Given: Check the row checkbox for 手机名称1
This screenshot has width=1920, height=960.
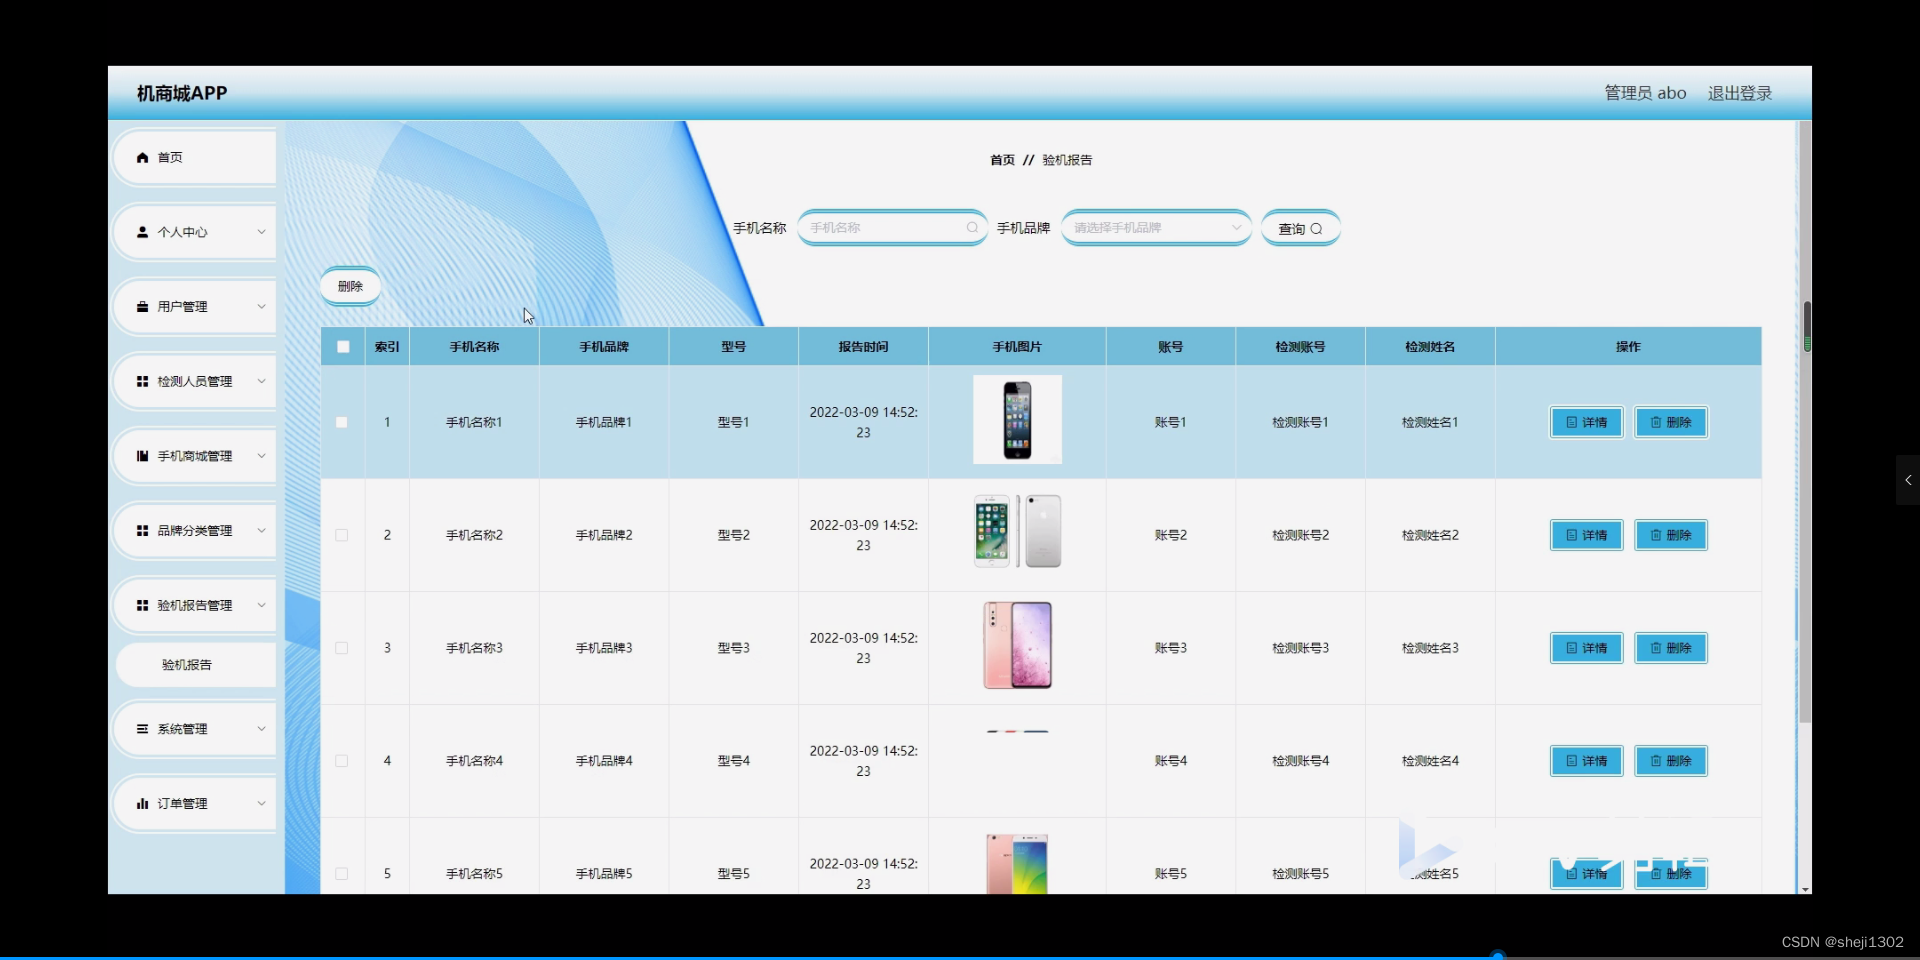Looking at the screenshot, I should pyautogui.click(x=341, y=422).
